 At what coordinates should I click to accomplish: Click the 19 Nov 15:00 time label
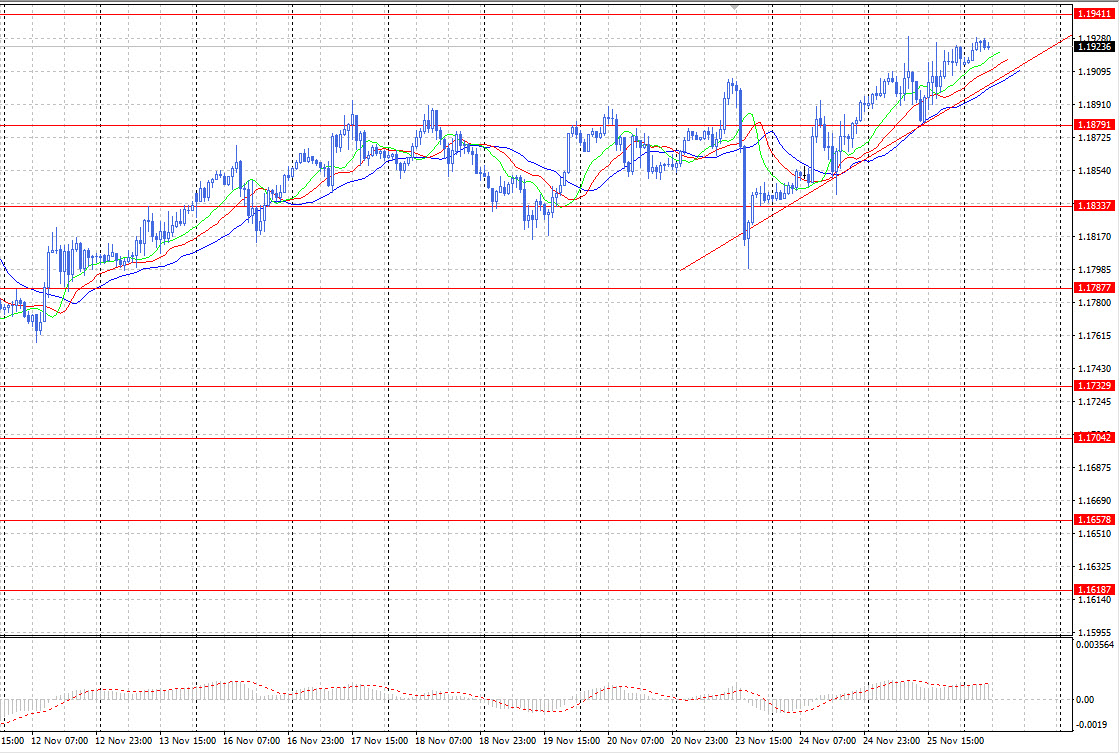pyautogui.click(x=571, y=741)
